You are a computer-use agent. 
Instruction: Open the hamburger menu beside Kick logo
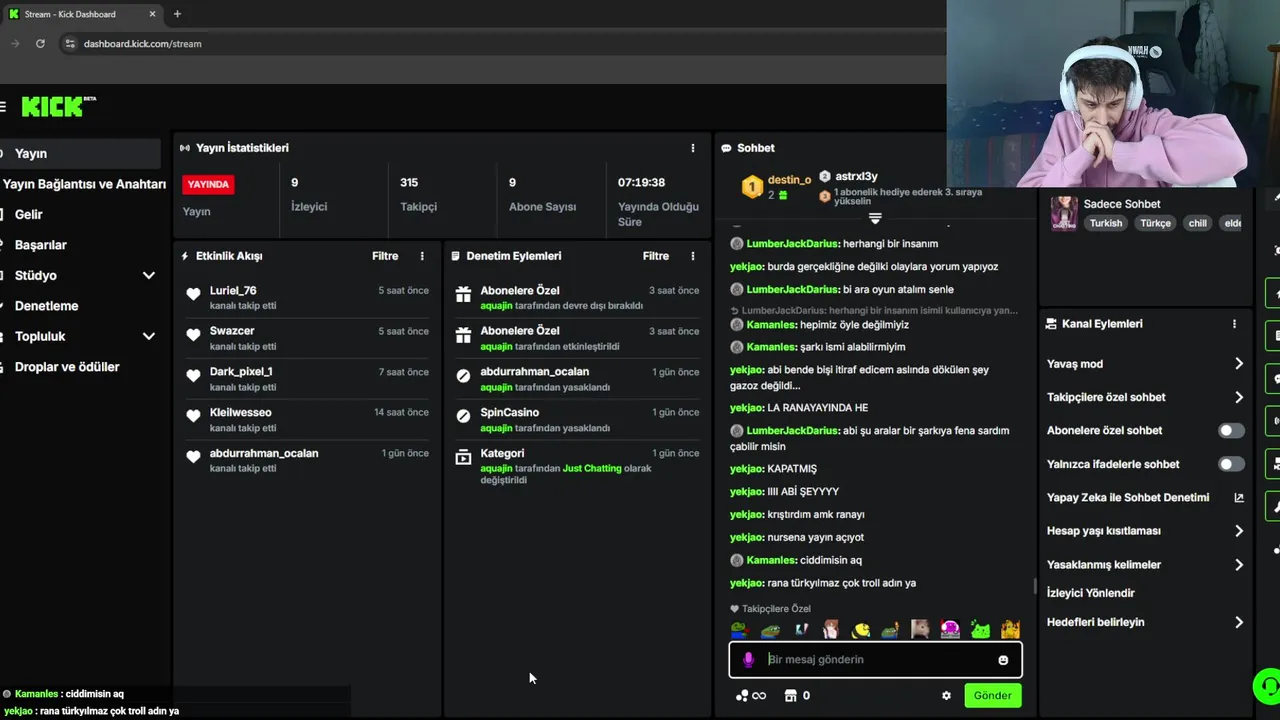[x=3, y=106]
